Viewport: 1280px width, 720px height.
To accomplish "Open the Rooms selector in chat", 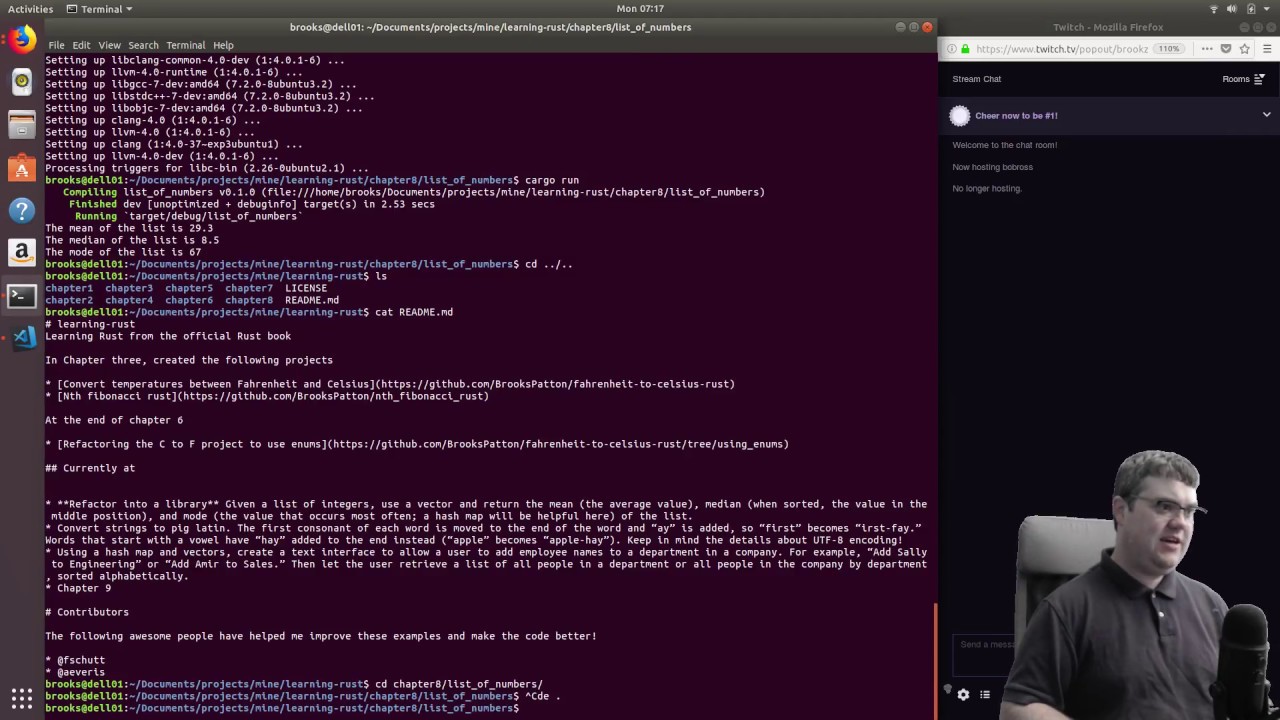I will point(1243,79).
